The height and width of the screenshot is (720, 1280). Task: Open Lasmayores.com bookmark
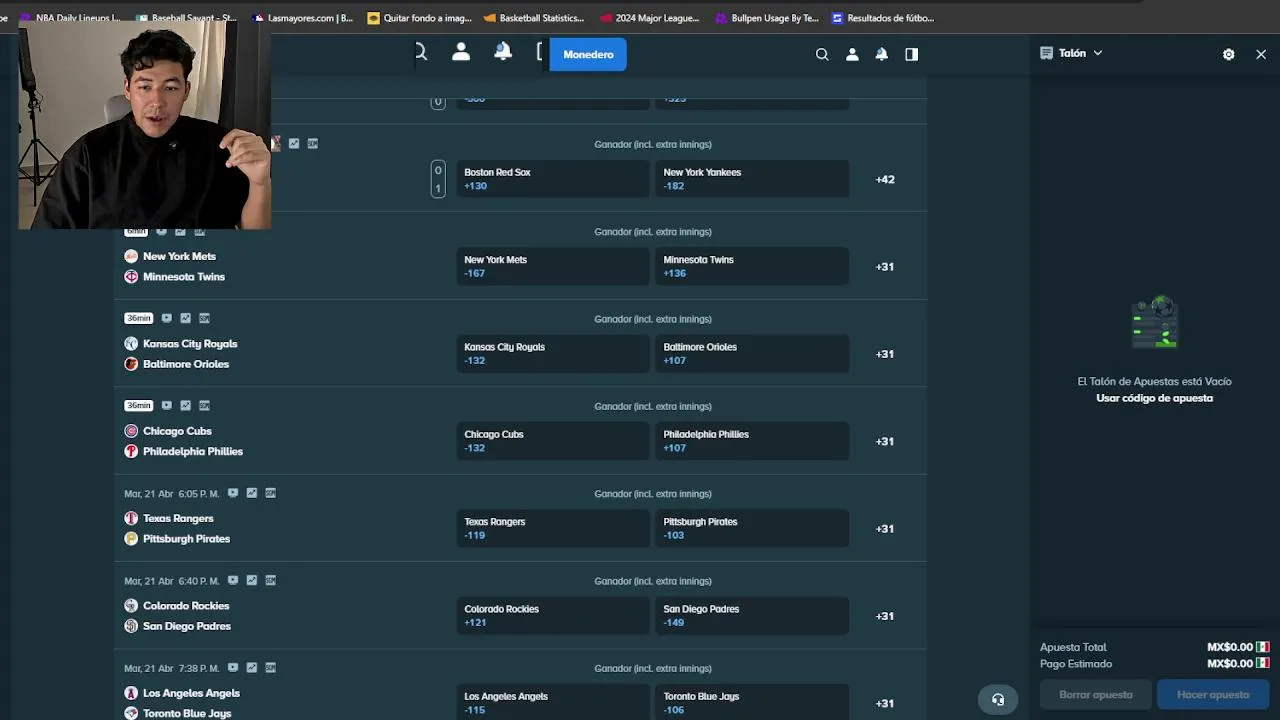(303, 18)
